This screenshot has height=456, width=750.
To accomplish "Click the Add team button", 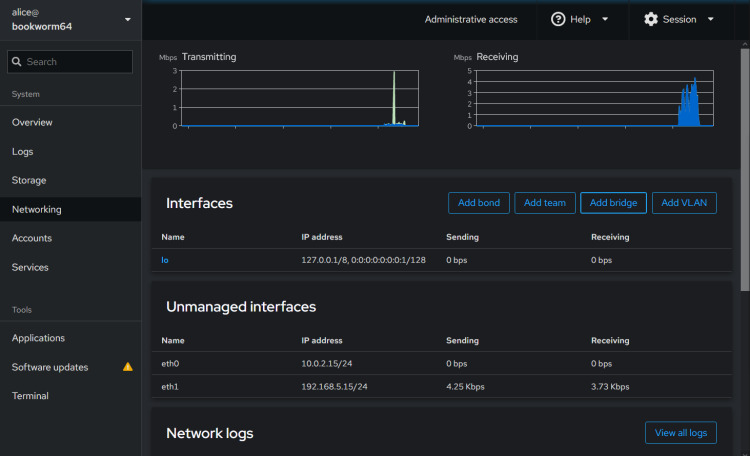I will click(545, 203).
